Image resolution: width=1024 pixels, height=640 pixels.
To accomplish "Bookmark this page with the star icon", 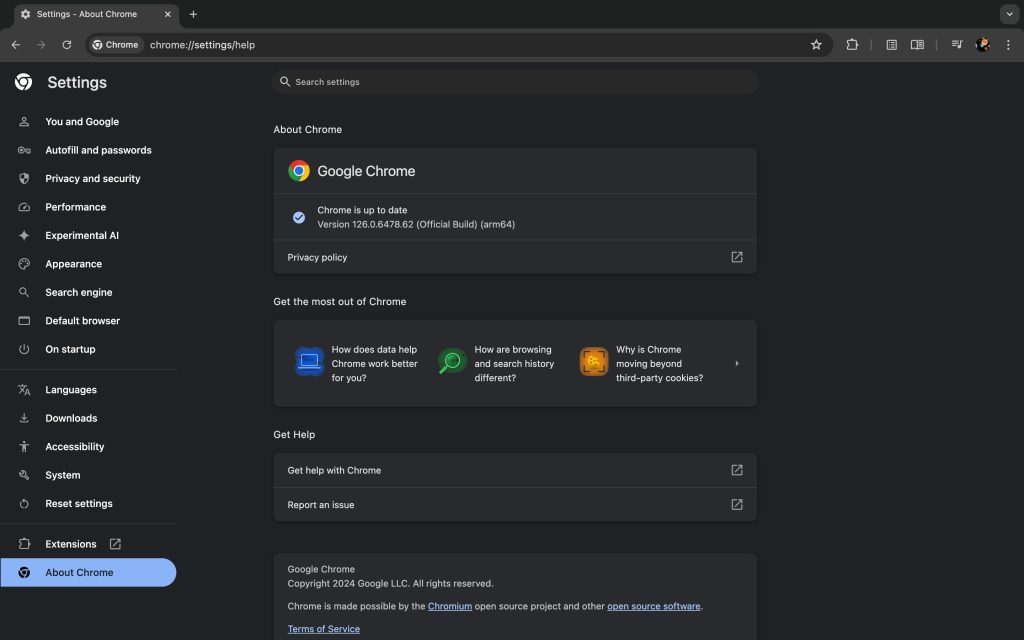I will (816, 45).
